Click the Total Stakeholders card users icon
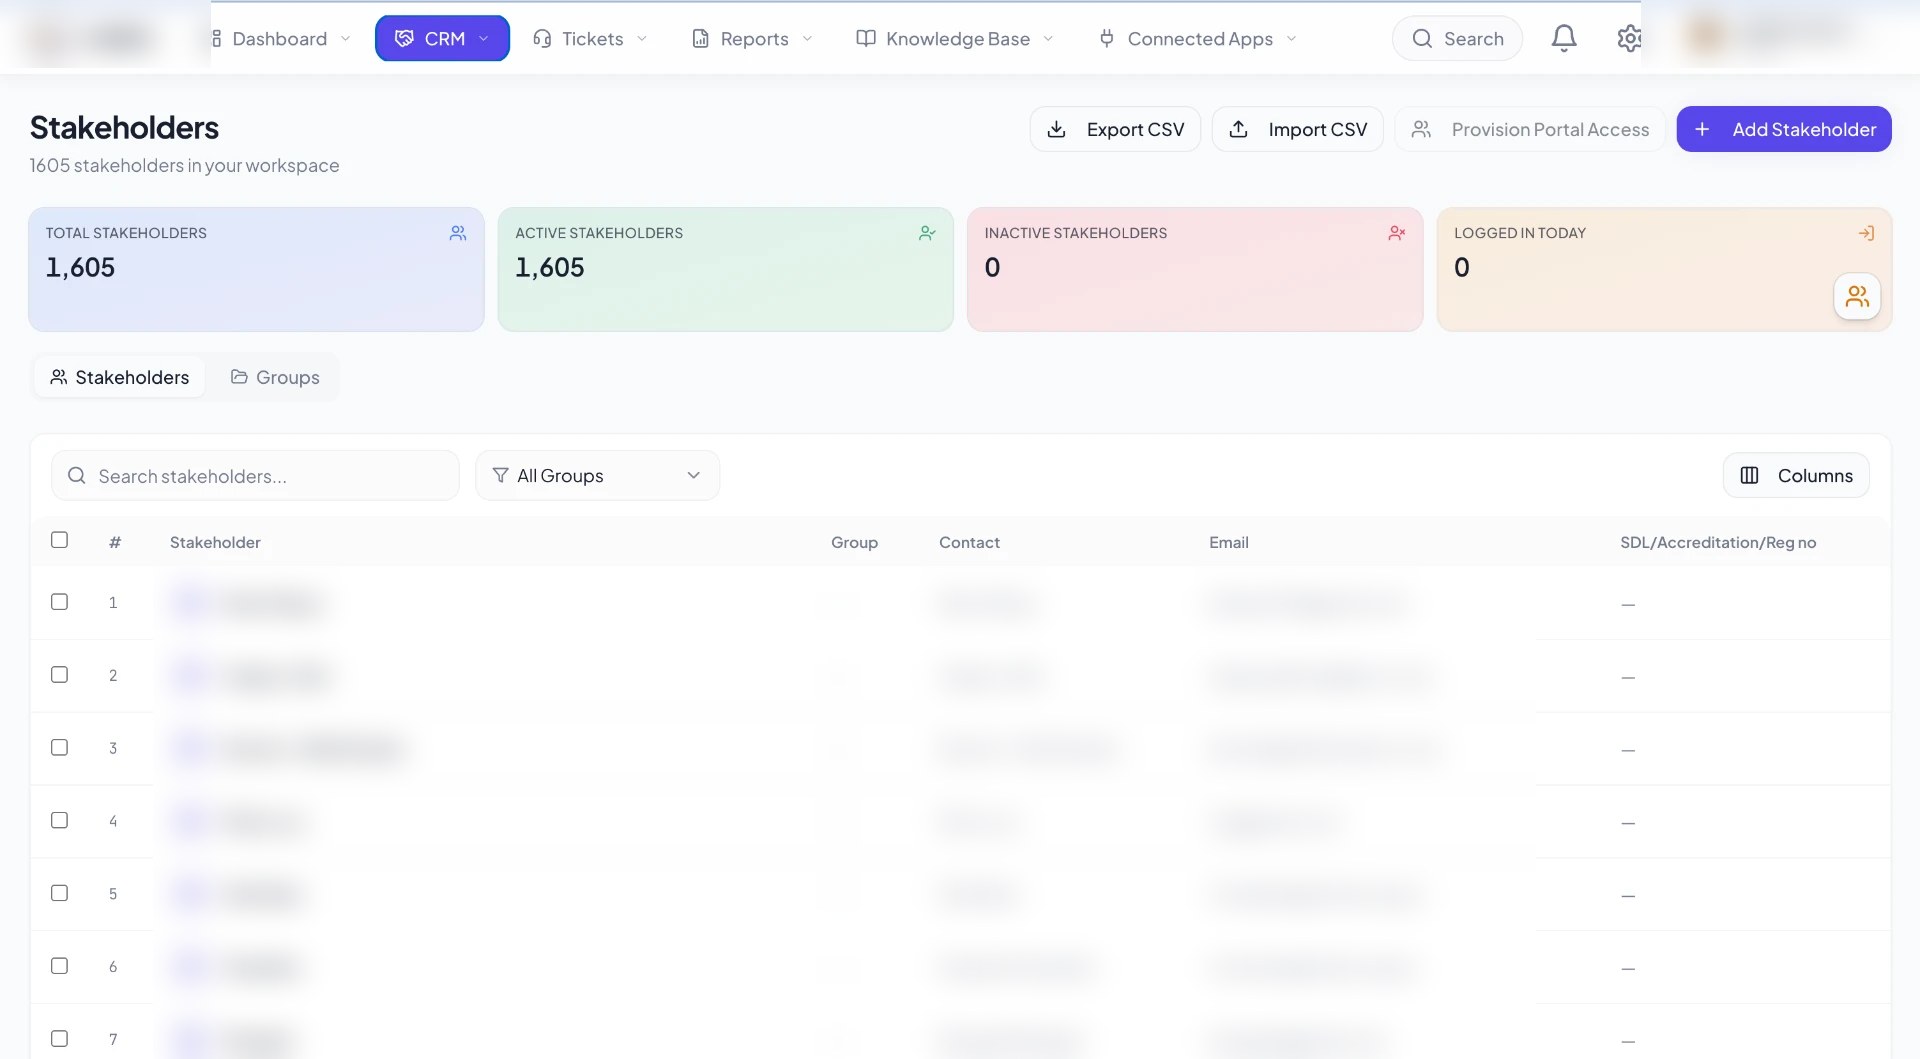The image size is (1920, 1059). coord(458,233)
